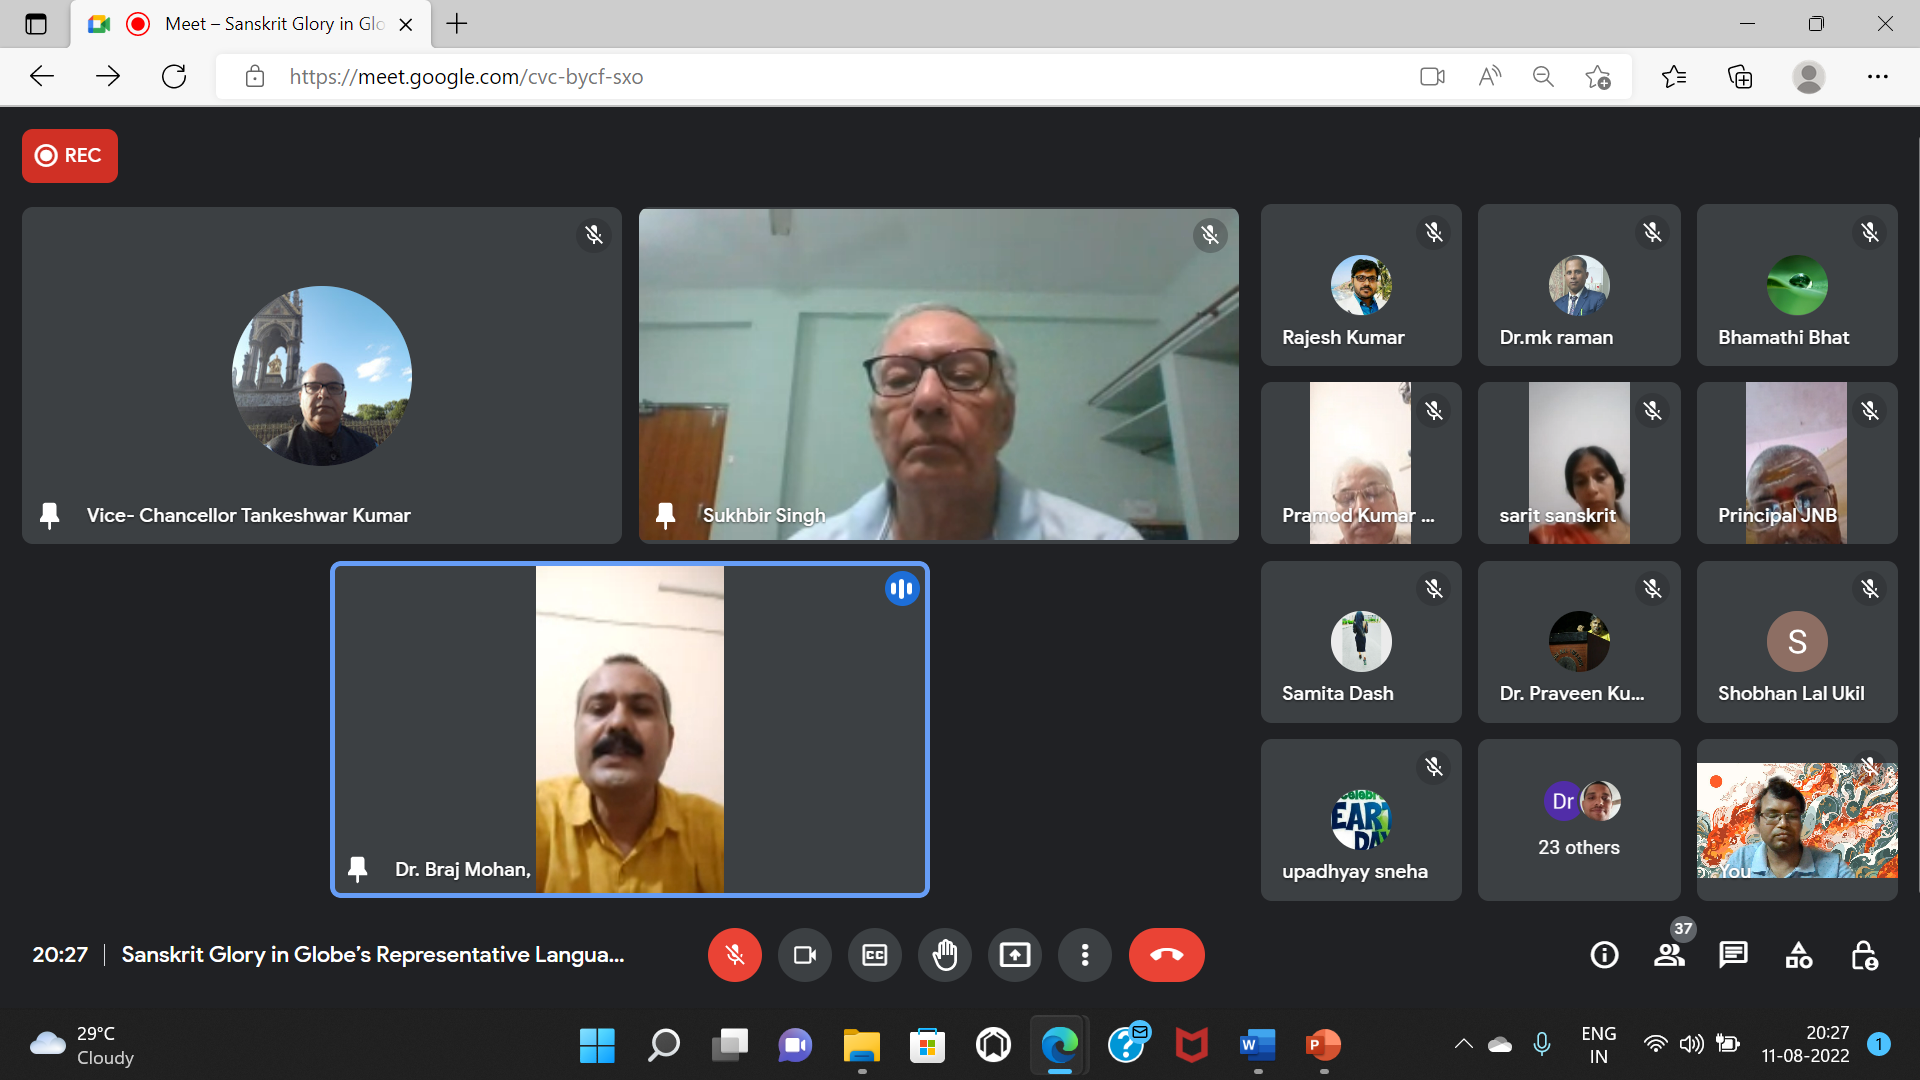The image size is (1920, 1080).
Task: Unpin Dr. Braj Mohan's tile
Action: (357, 869)
